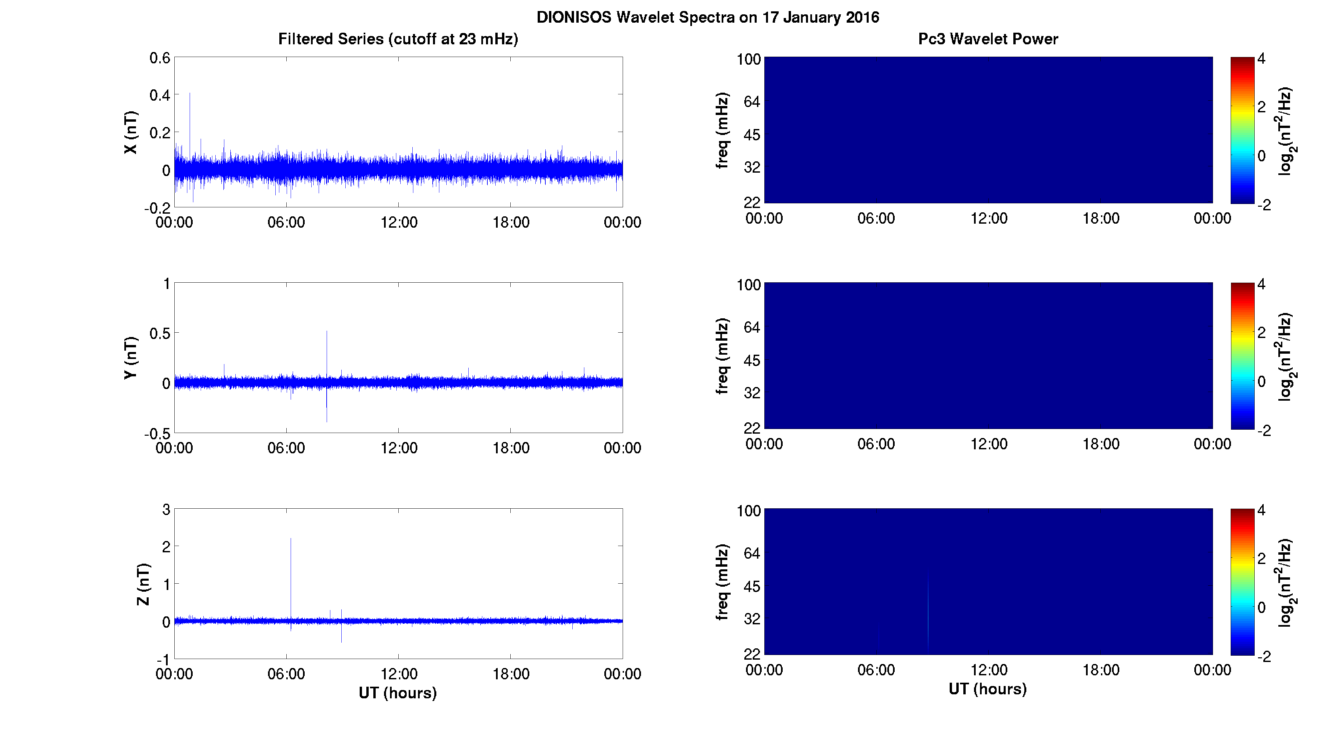Click the middle colorbar beside Y spectrum
This screenshot has height=754, width=1339.
(x=1245, y=356)
